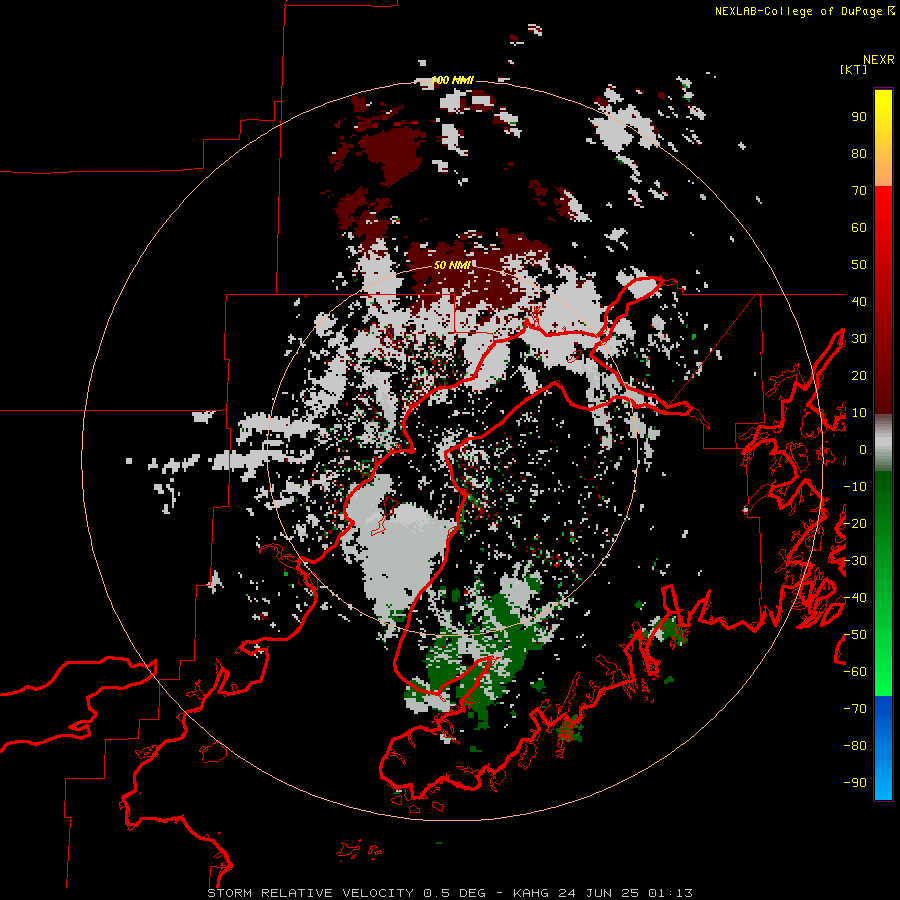
Task: Click the -40 value on velocity scale
Action: click(x=855, y=598)
